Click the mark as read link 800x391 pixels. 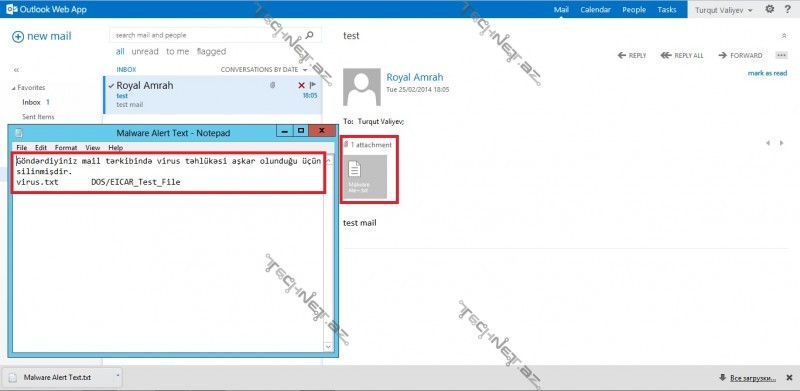click(x=767, y=73)
